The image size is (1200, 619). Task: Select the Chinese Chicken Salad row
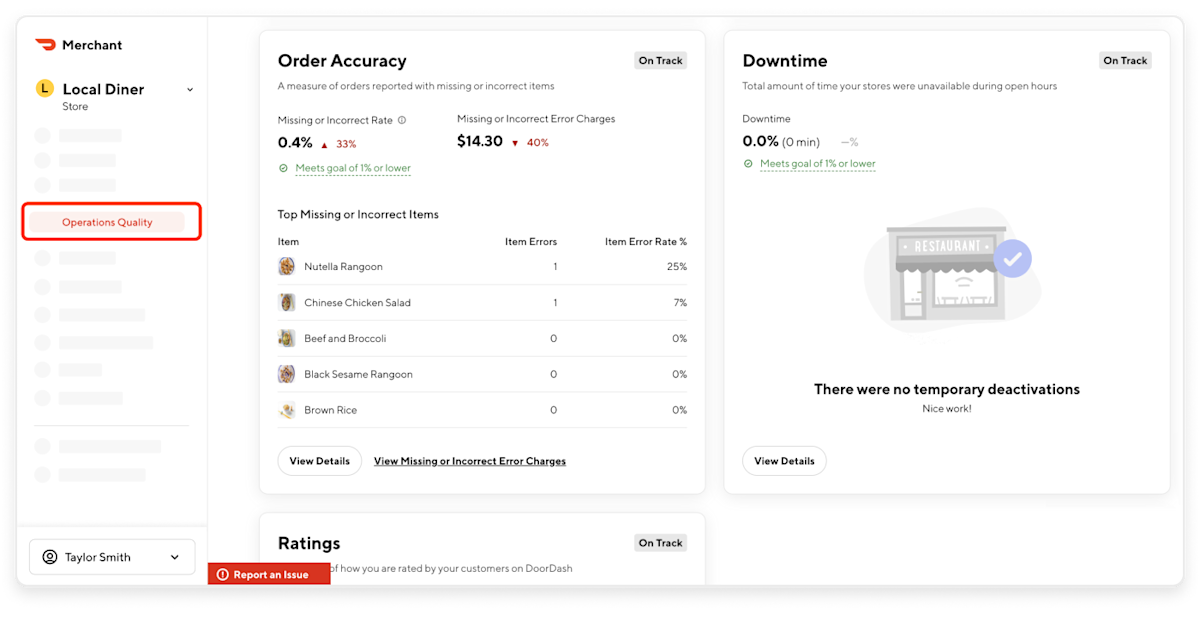click(483, 302)
